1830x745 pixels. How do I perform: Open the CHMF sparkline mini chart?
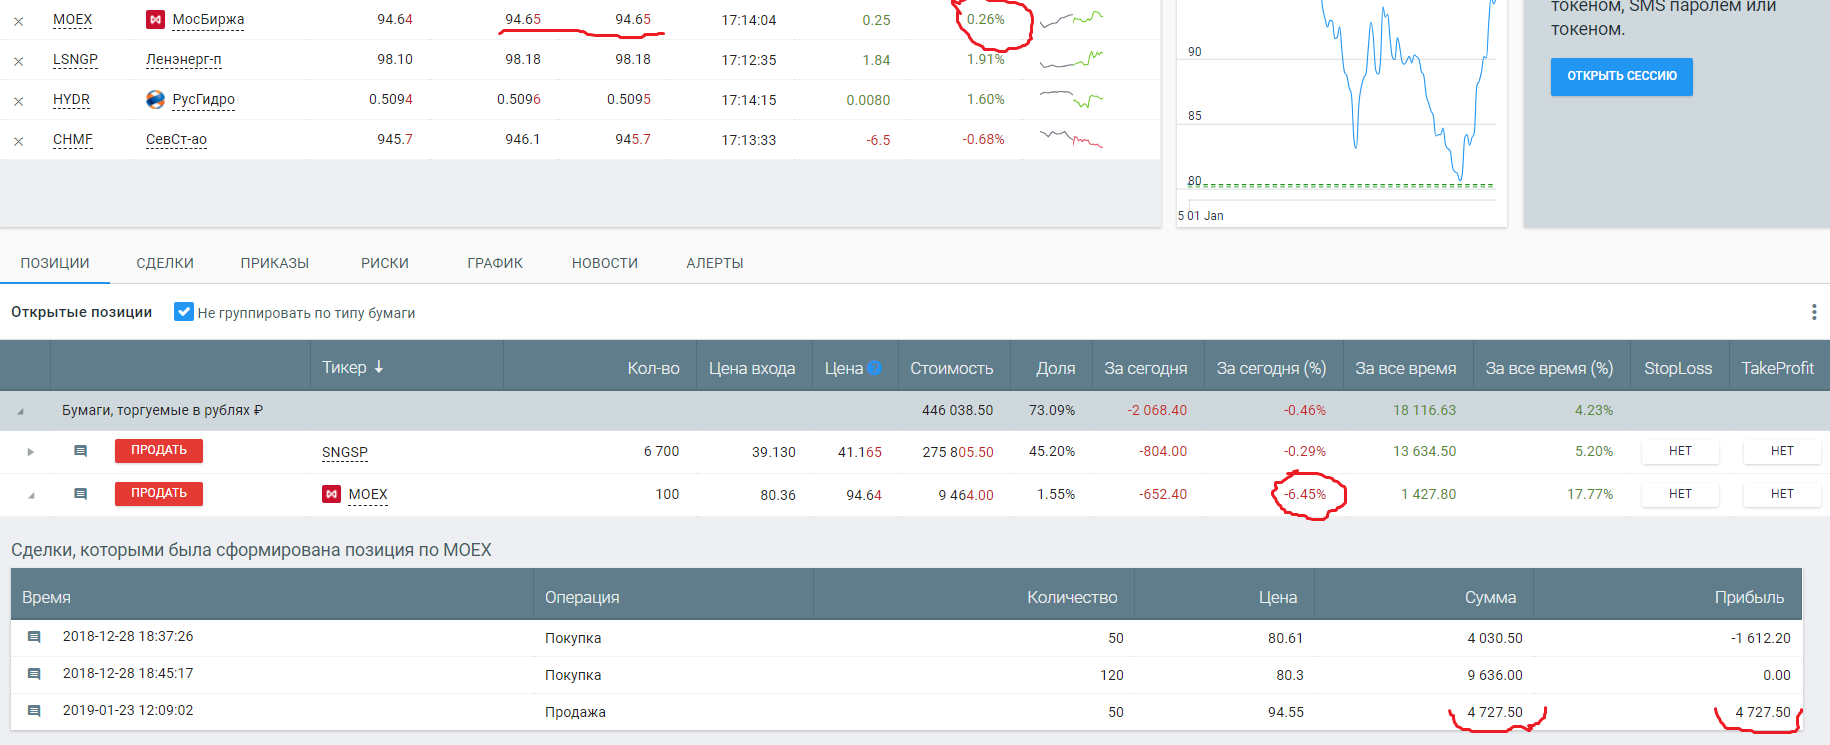click(1071, 139)
